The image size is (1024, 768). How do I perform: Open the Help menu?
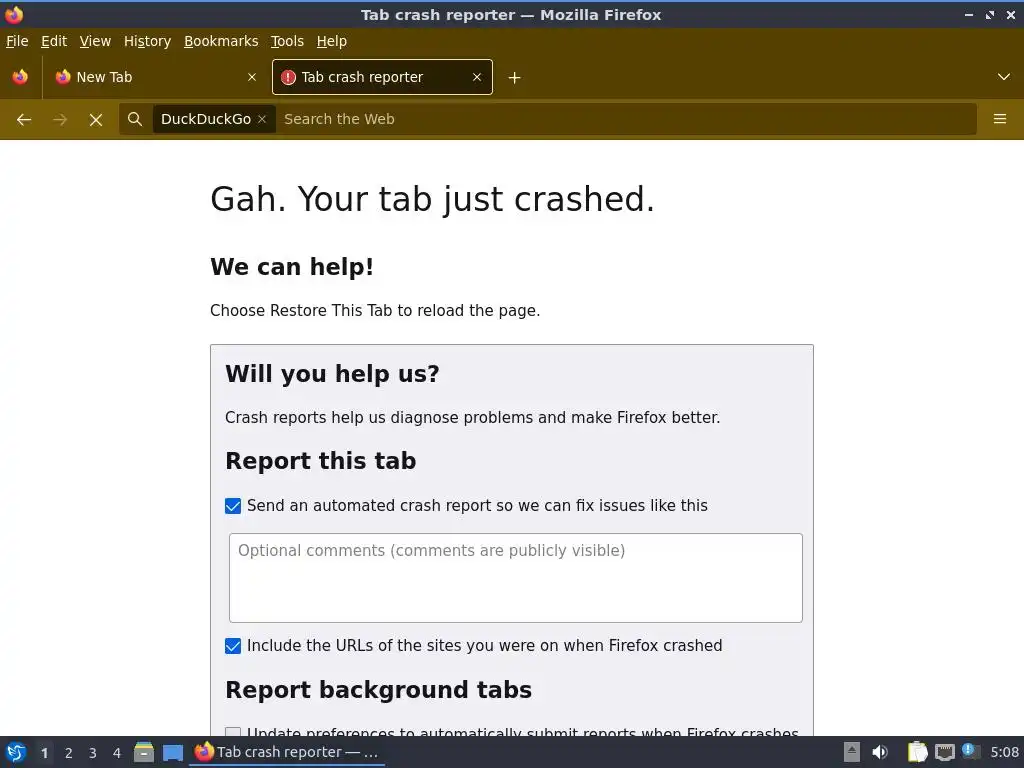point(332,41)
